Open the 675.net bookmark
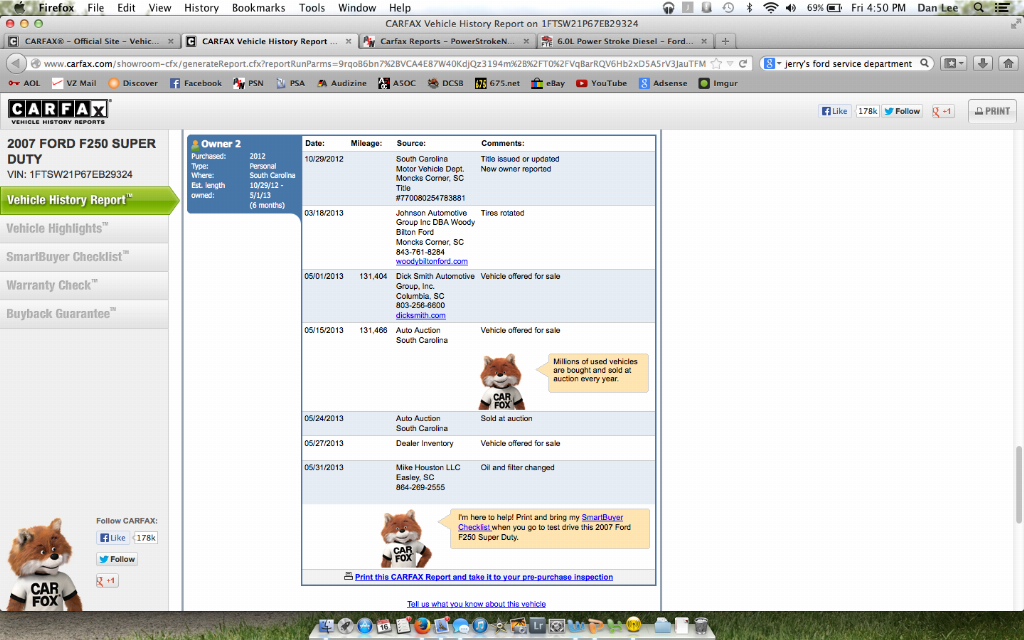Viewport: 1024px width, 640px height. 498,83
